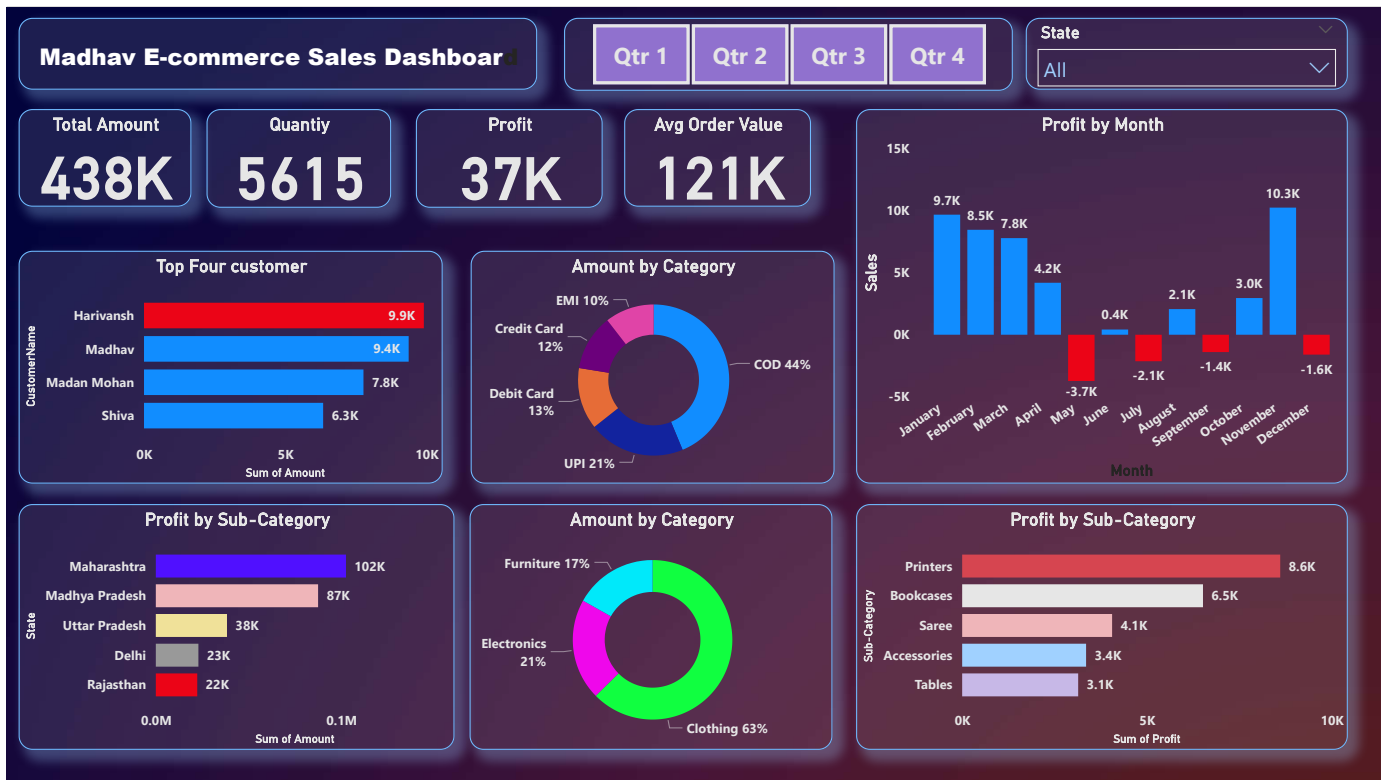
Task: Filter the dashboard by Qtr 2
Action: (x=739, y=55)
